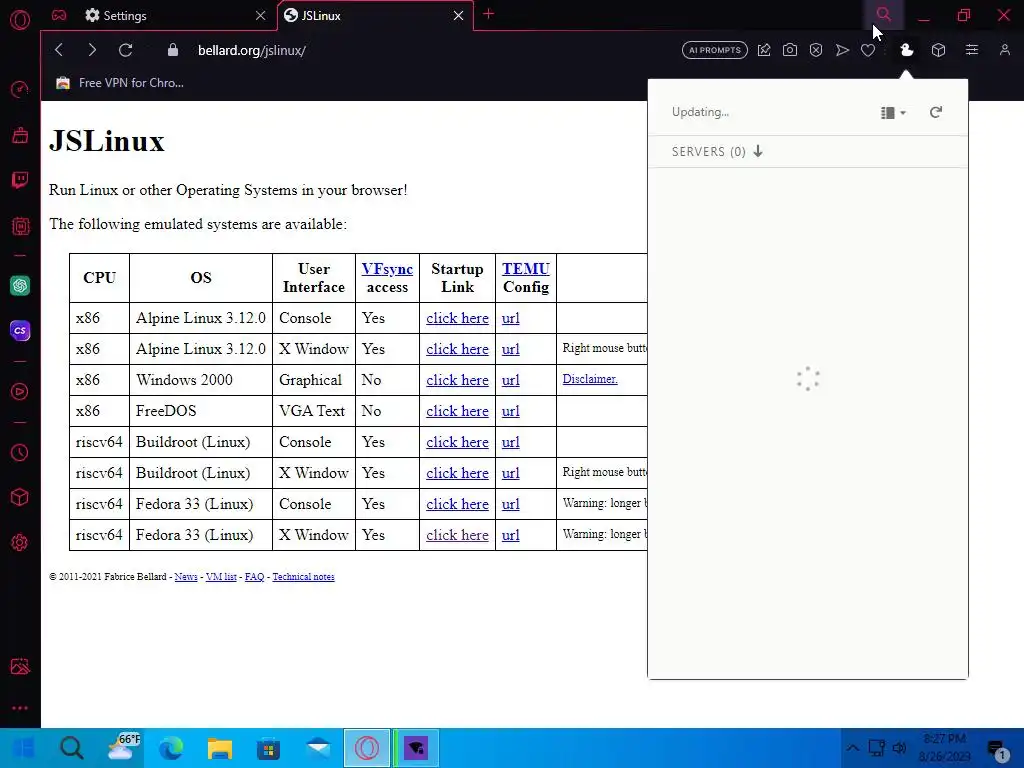Open url for Windows 2000 row

[511, 380]
